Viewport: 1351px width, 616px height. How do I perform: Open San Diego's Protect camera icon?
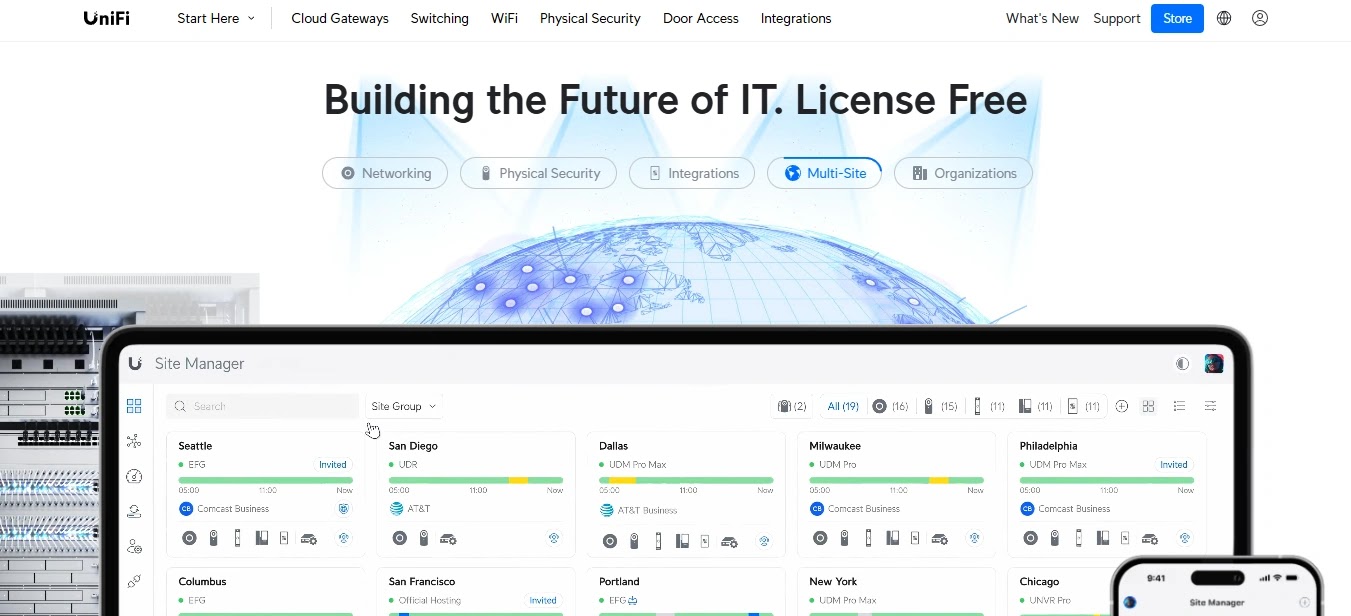pyautogui.click(x=424, y=538)
